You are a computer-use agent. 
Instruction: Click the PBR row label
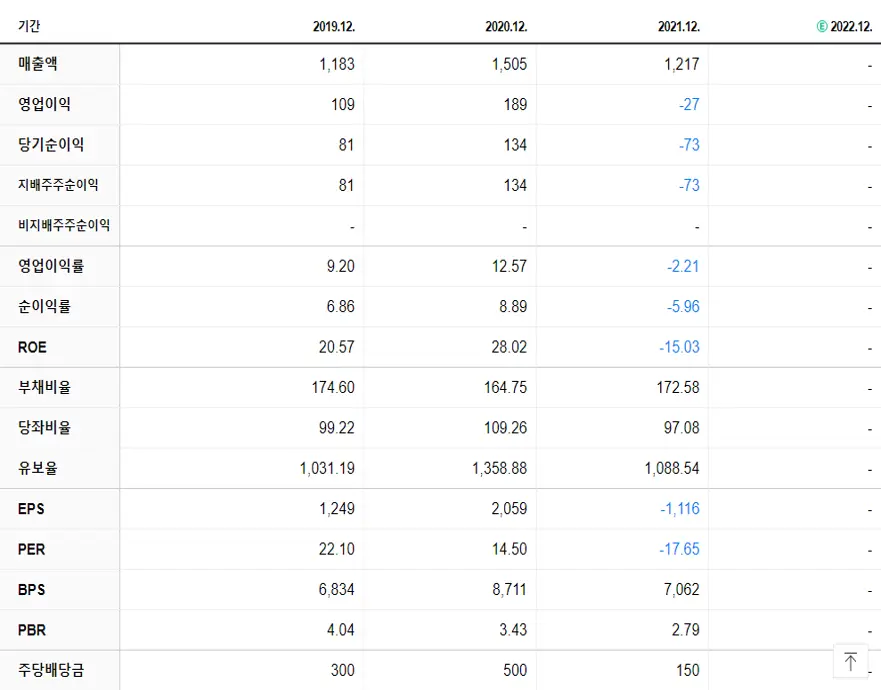click(32, 630)
